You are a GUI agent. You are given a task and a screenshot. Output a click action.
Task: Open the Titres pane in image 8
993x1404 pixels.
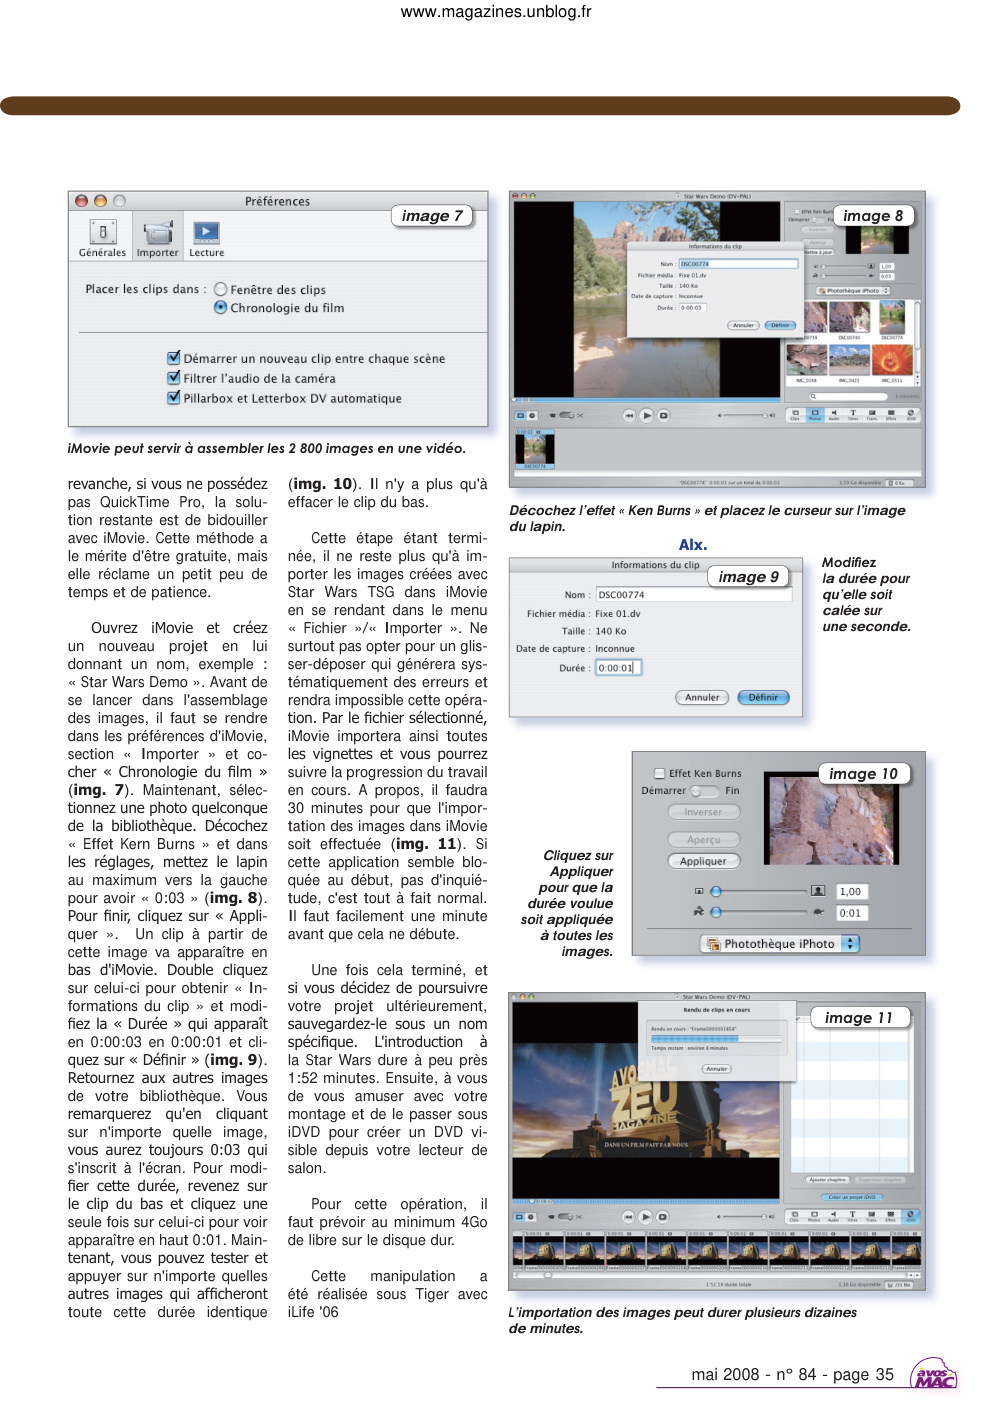point(853,414)
